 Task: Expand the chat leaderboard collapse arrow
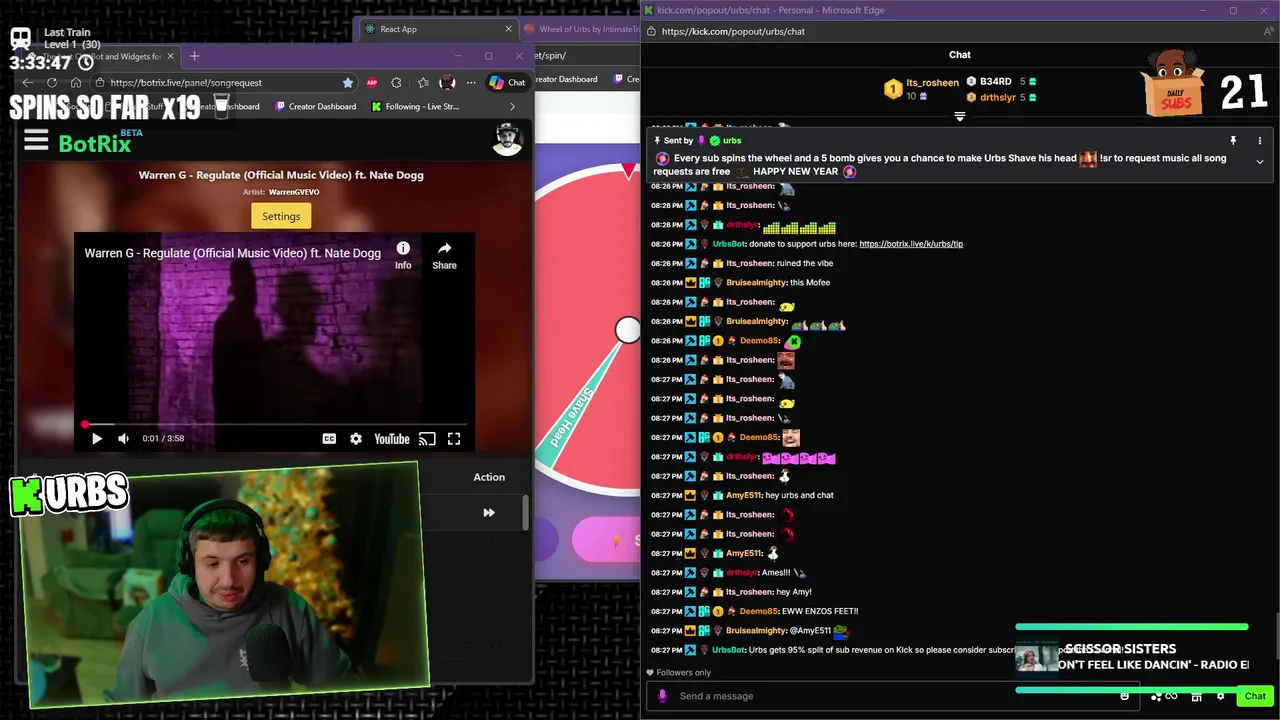pyautogui.click(x=960, y=117)
